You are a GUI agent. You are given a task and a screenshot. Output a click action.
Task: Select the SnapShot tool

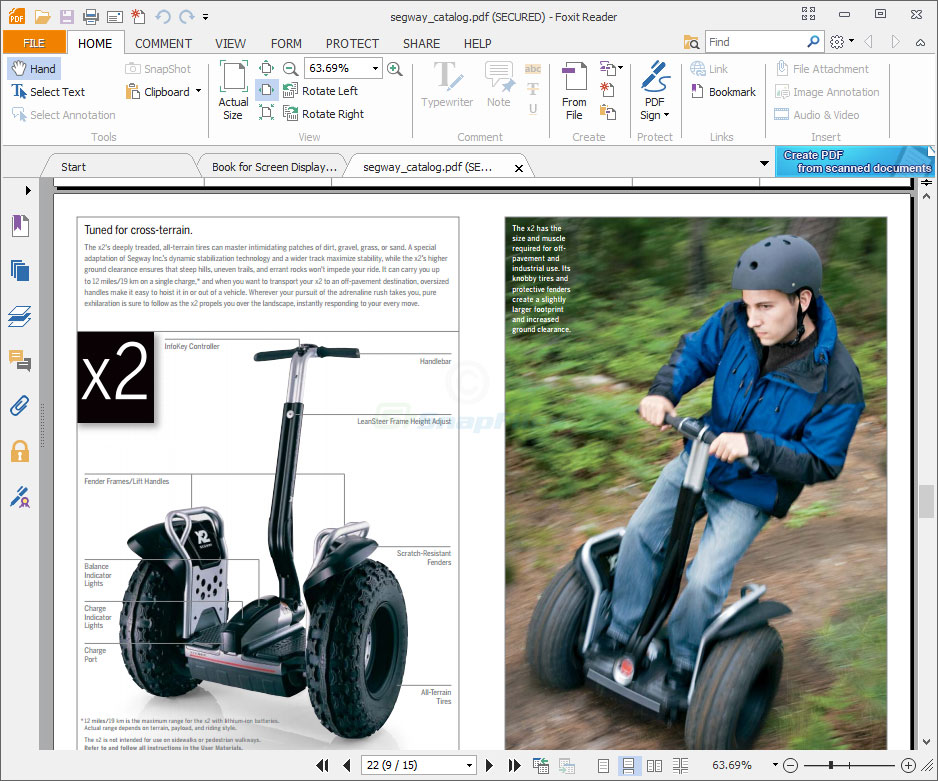(x=157, y=68)
